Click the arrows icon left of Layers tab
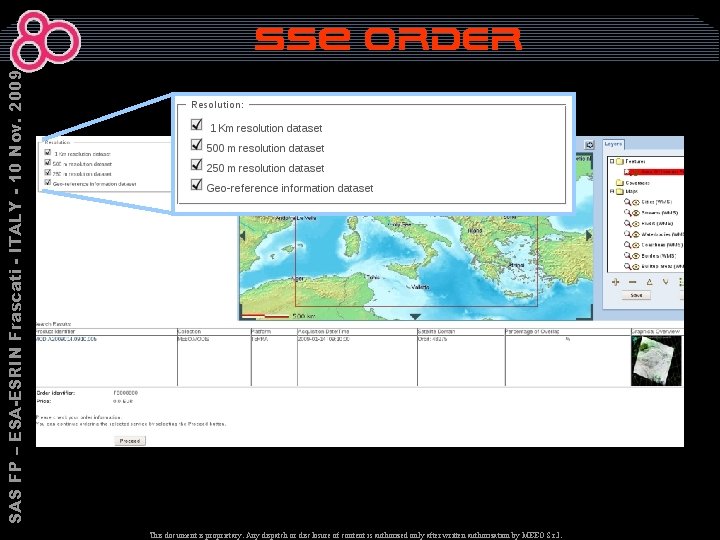 coord(590,145)
